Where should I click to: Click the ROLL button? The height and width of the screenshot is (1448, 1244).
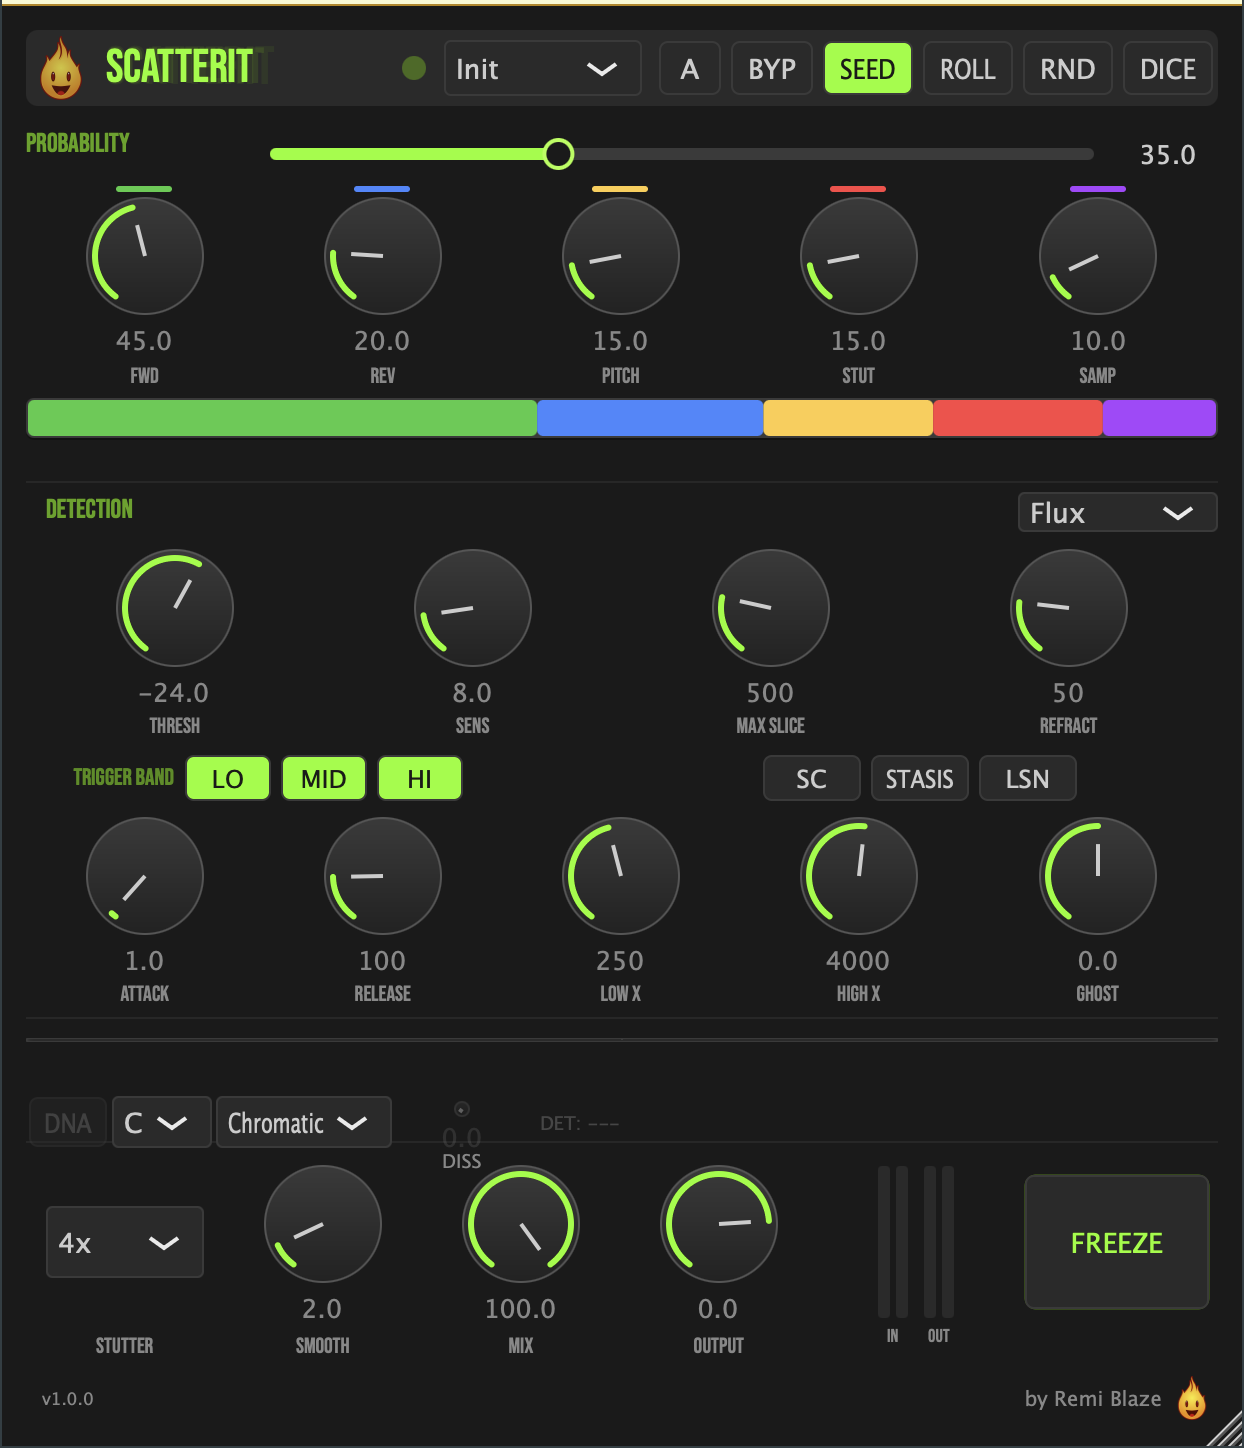click(x=968, y=68)
